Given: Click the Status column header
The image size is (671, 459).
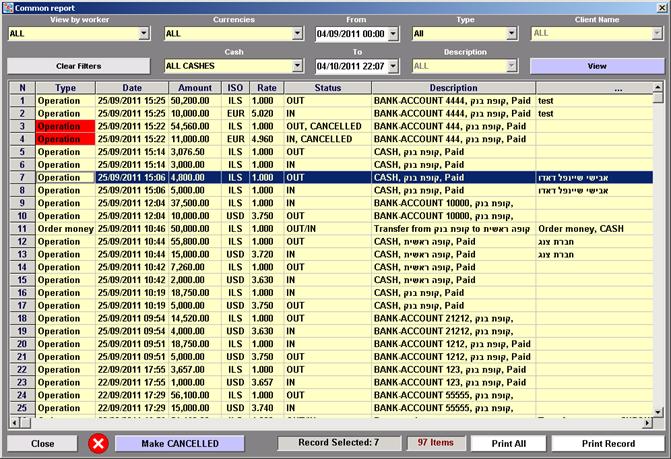Looking at the screenshot, I should [327, 88].
